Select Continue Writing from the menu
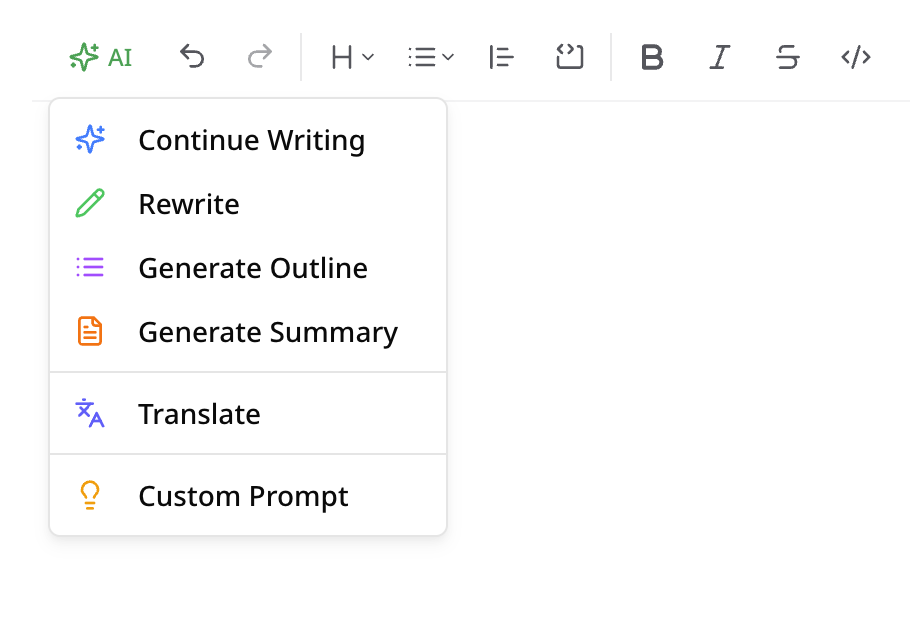 (251, 140)
